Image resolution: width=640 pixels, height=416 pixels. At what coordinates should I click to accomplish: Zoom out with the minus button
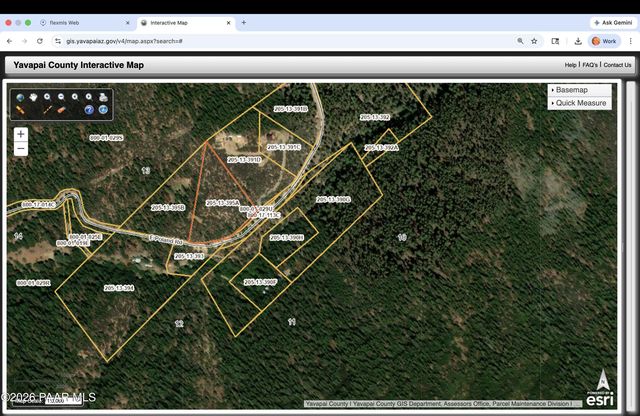coord(21,149)
